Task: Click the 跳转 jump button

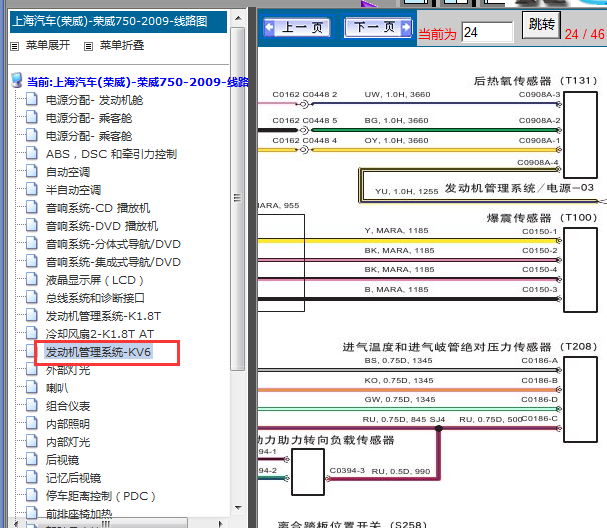Action: point(541,25)
